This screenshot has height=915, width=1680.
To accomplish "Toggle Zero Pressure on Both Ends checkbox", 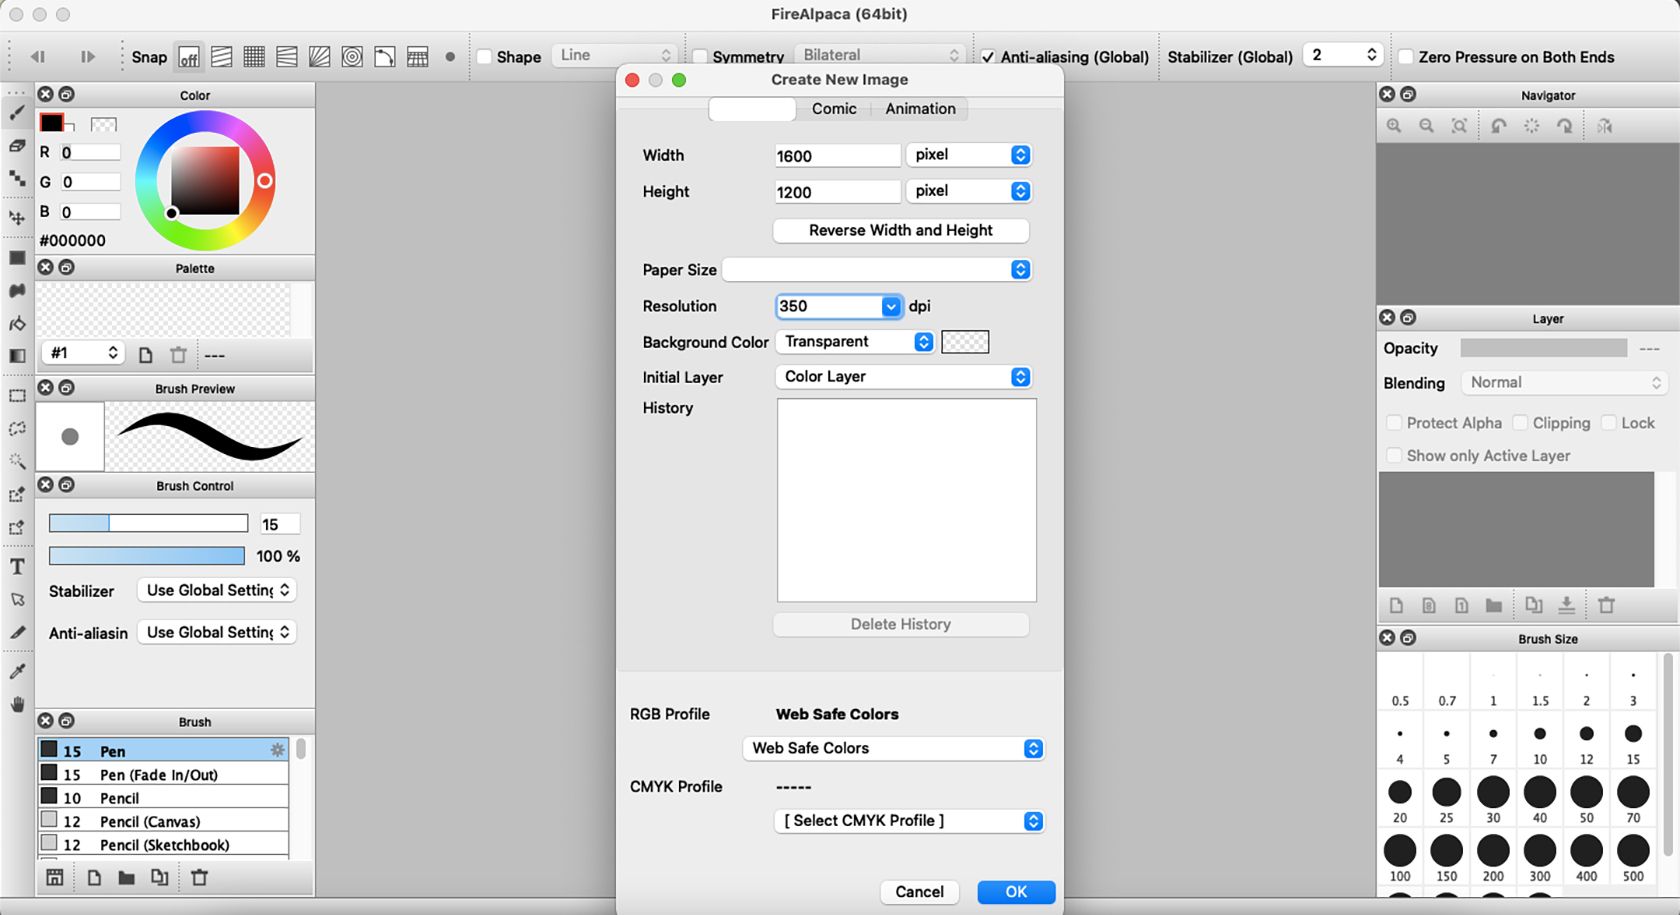I will [1406, 57].
